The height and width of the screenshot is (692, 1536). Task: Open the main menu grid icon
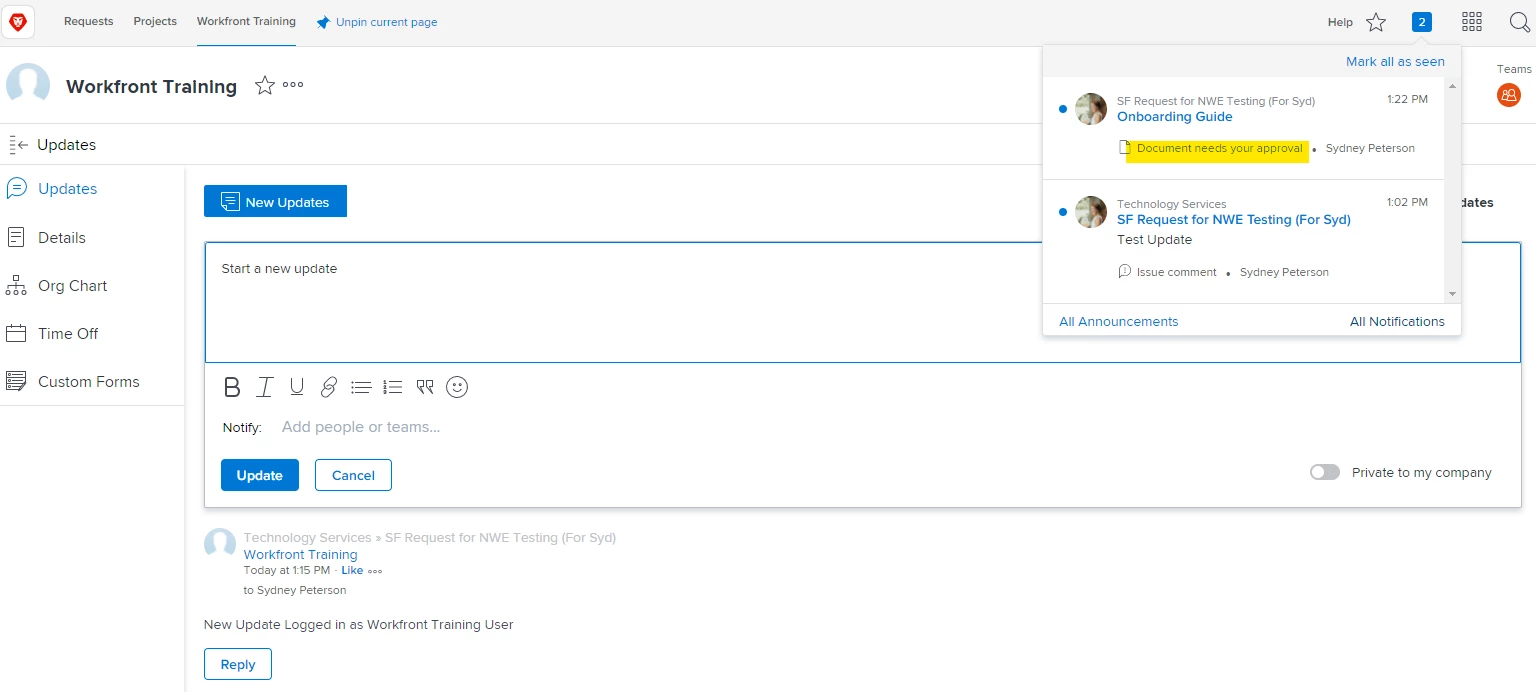point(1472,22)
